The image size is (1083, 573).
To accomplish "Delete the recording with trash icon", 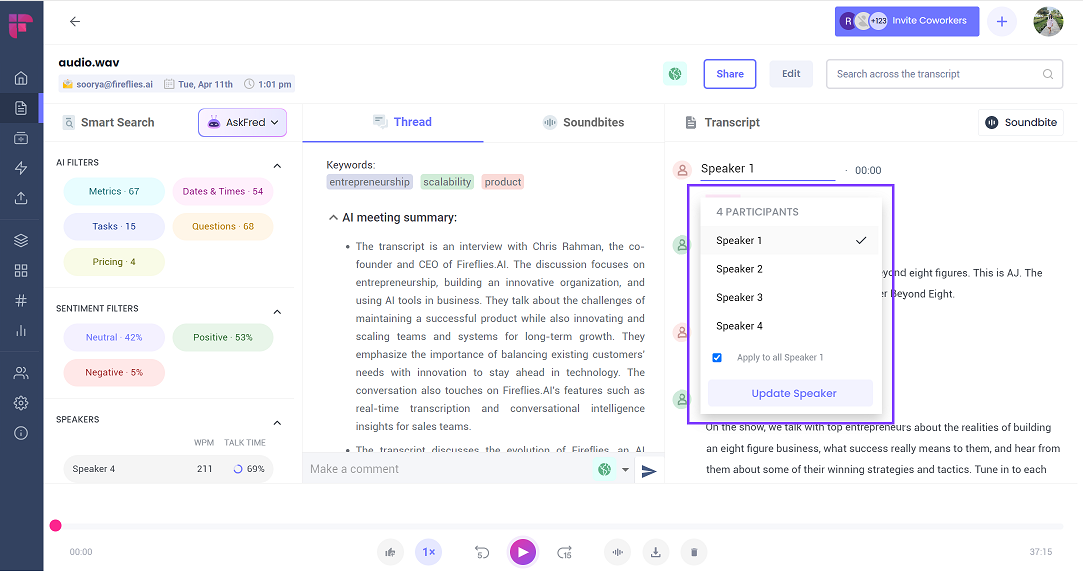I will click(694, 552).
